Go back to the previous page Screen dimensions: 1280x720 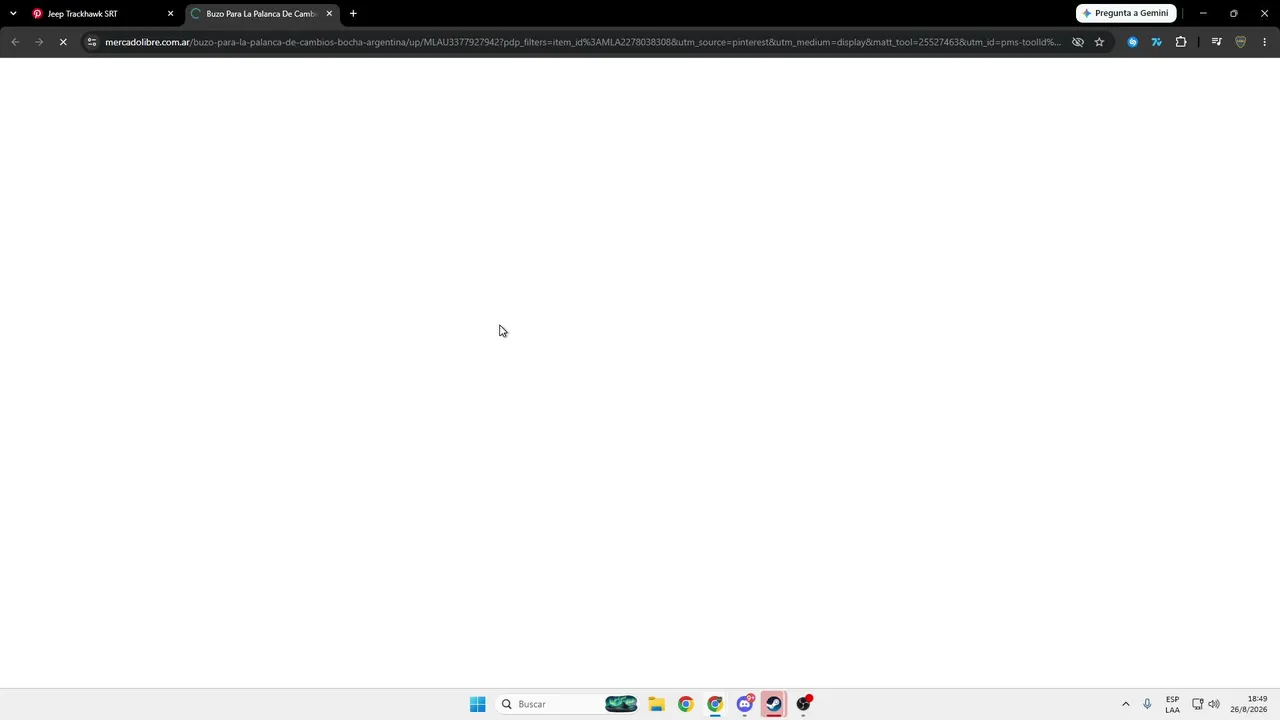pyautogui.click(x=15, y=42)
